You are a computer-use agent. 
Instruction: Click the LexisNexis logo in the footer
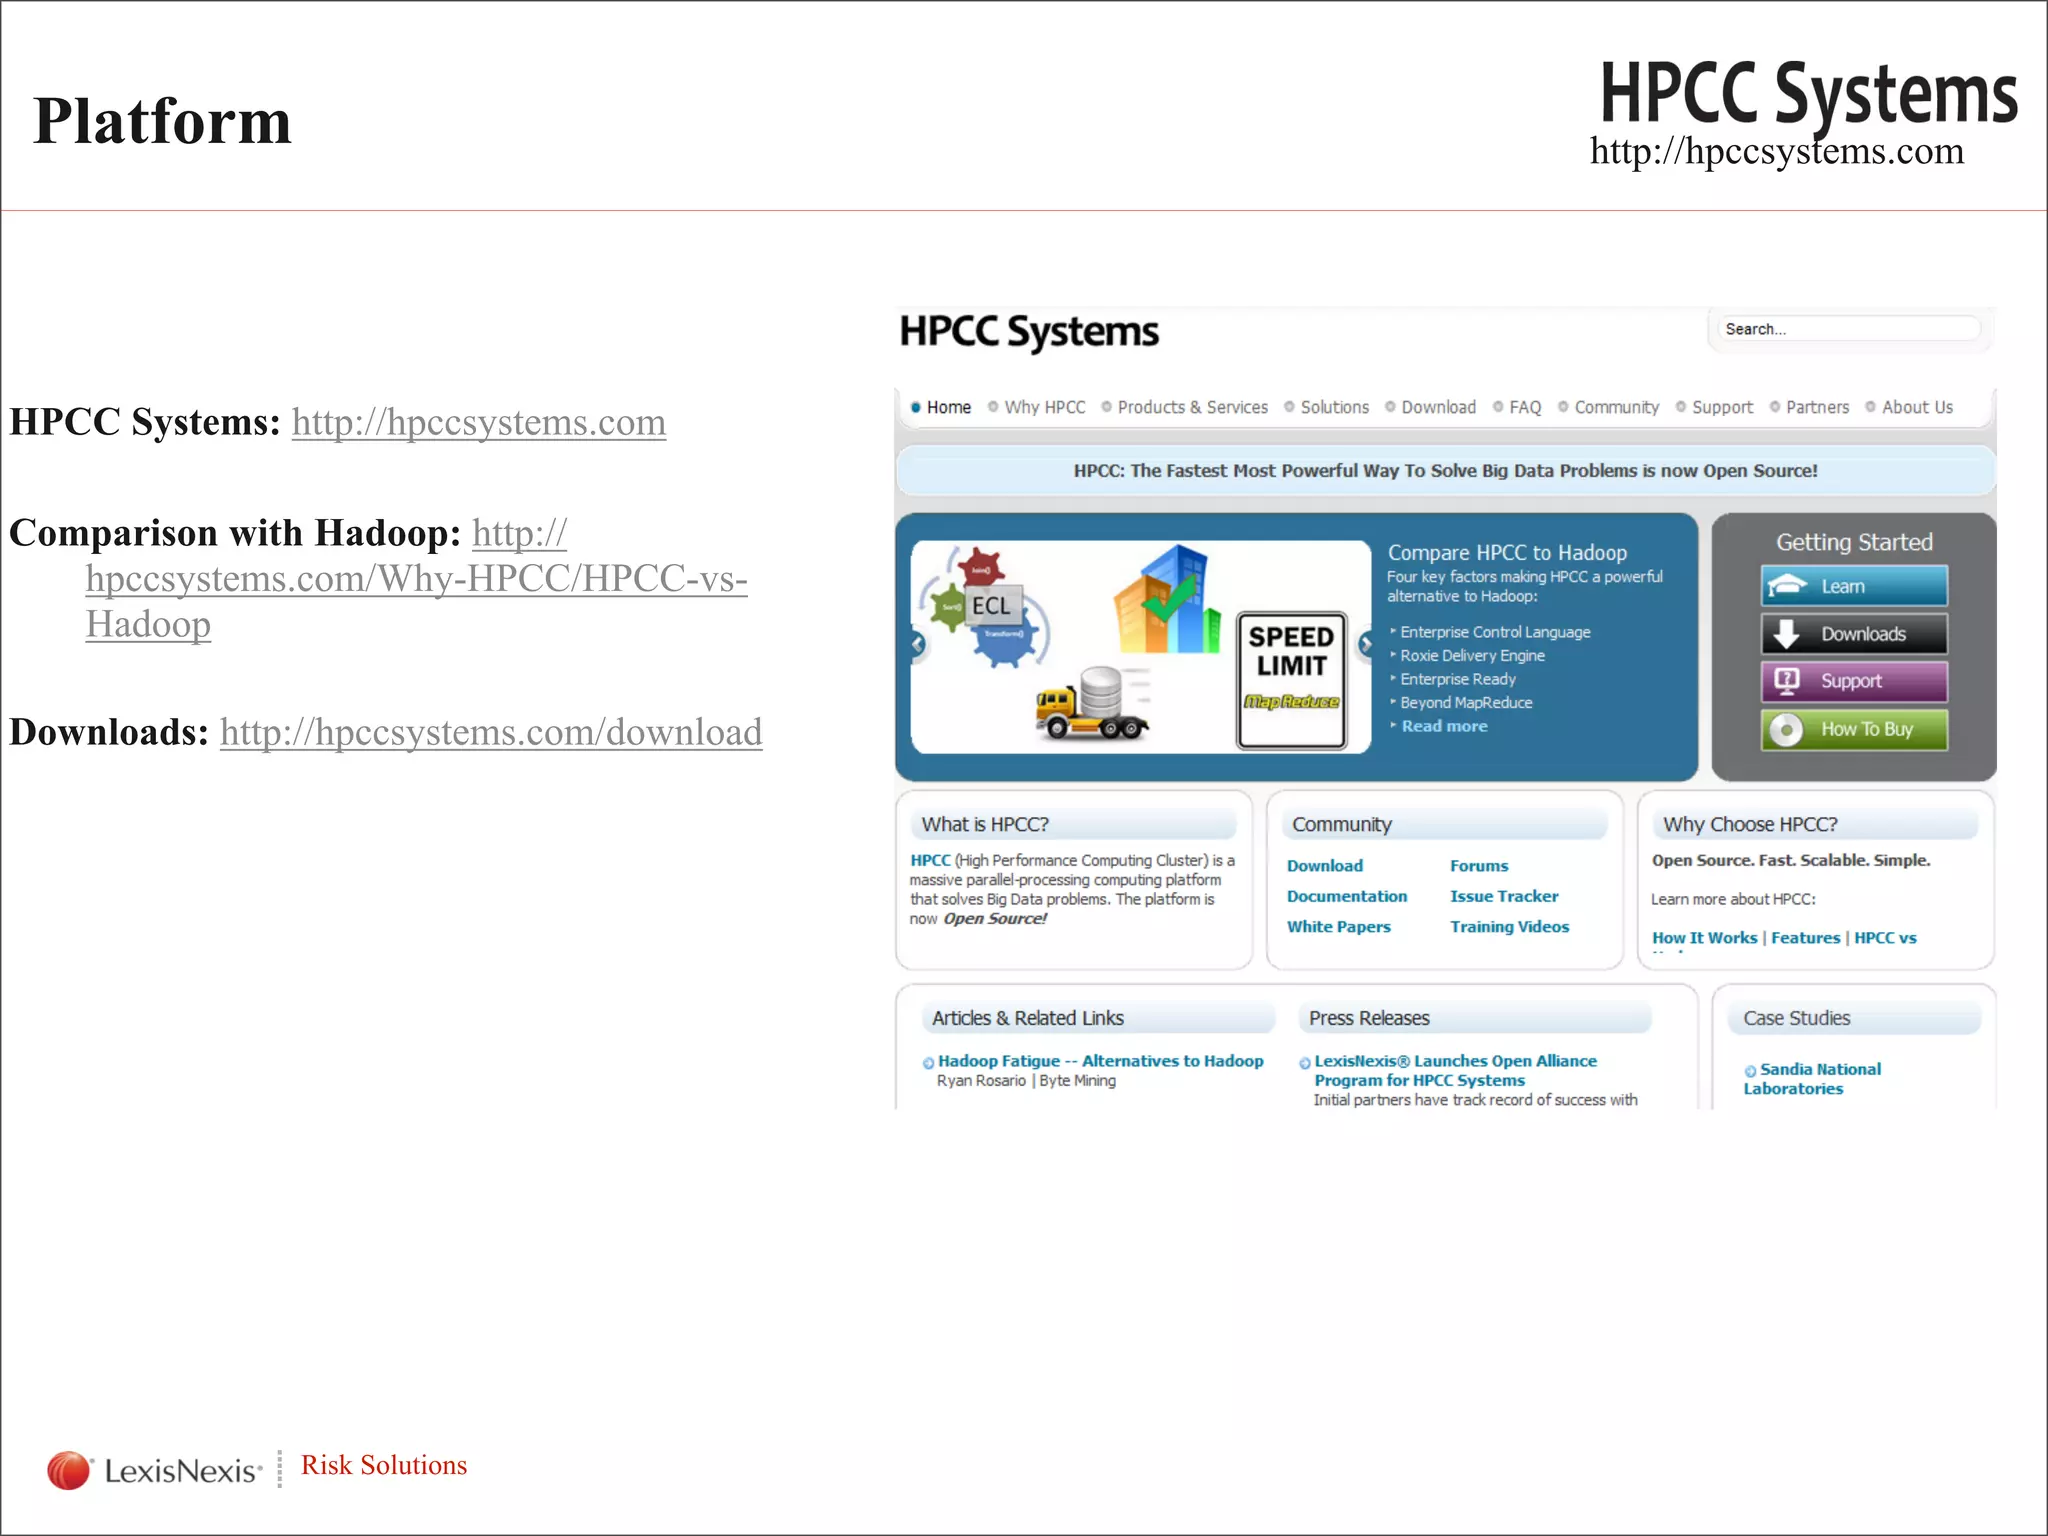[155, 1470]
